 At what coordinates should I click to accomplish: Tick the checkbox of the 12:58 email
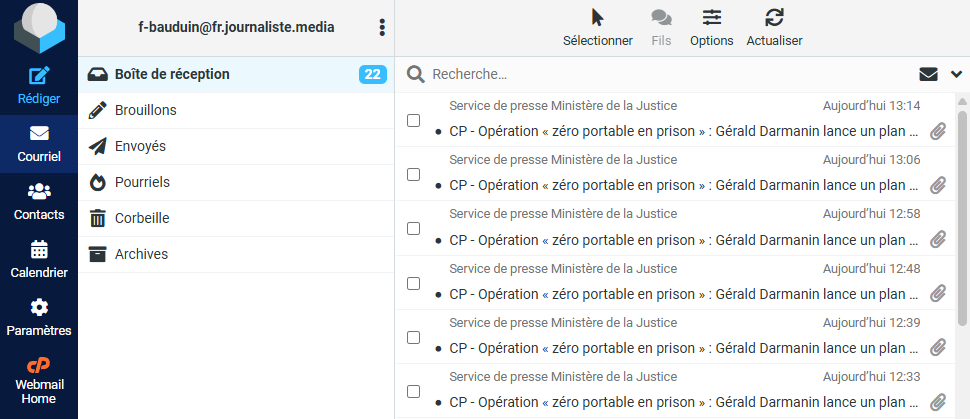pos(413,229)
